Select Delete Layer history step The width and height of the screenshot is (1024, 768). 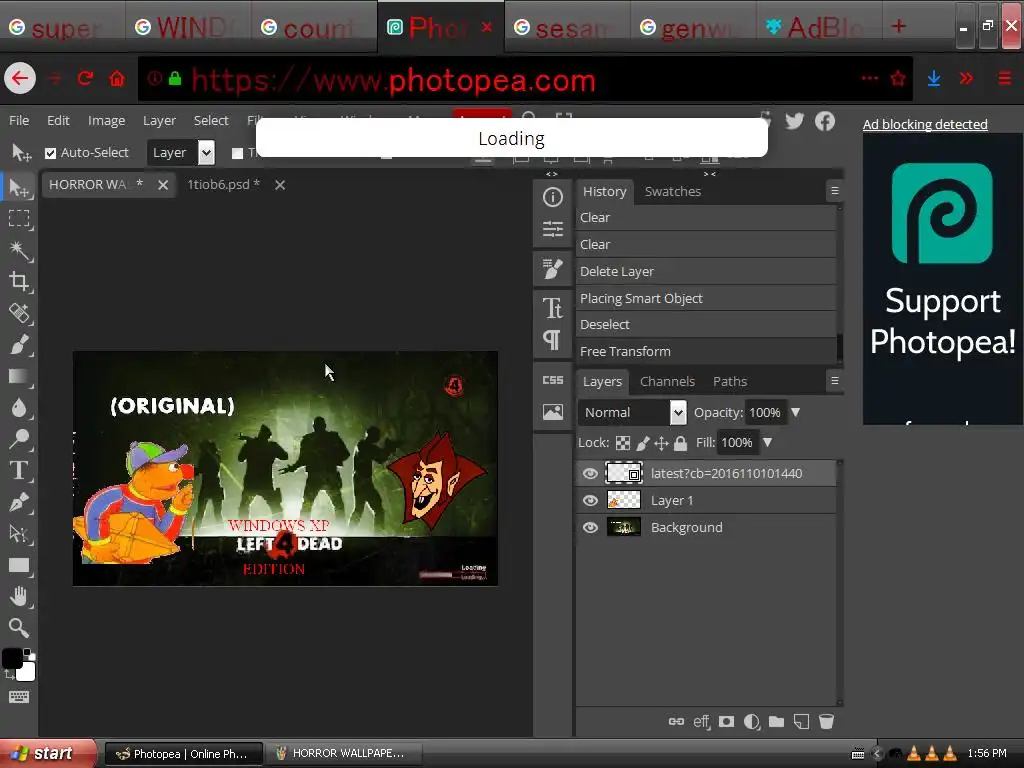tap(706, 271)
